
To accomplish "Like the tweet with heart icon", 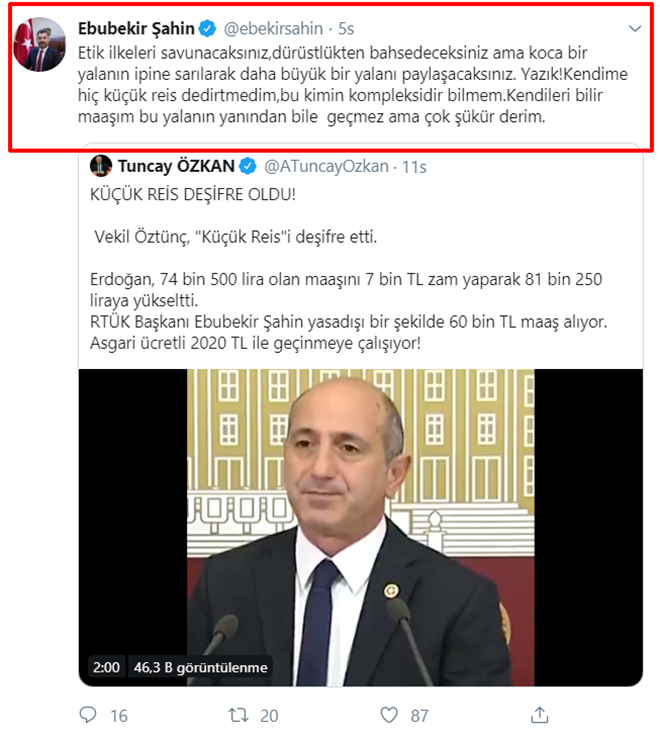I will 389,715.
